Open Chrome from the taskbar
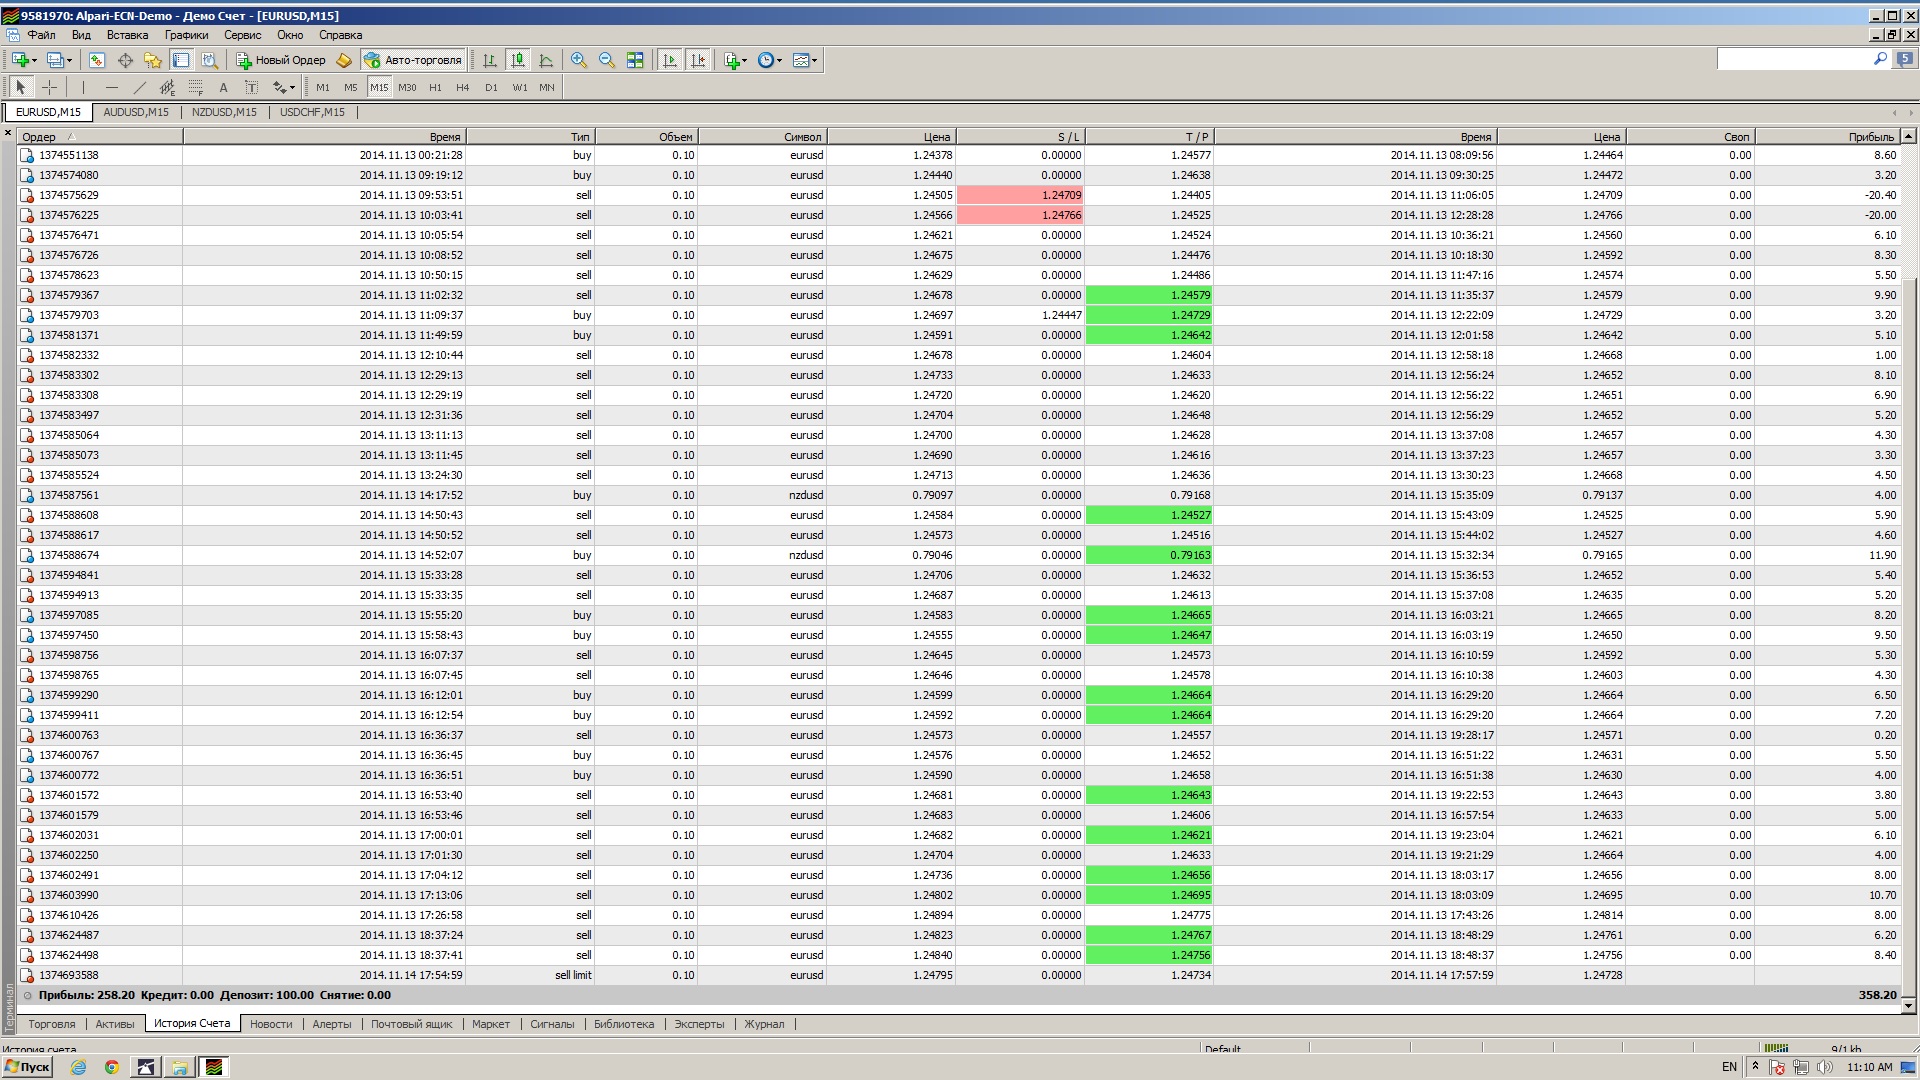This screenshot has height=1080, width=1920. (112, 1067)
